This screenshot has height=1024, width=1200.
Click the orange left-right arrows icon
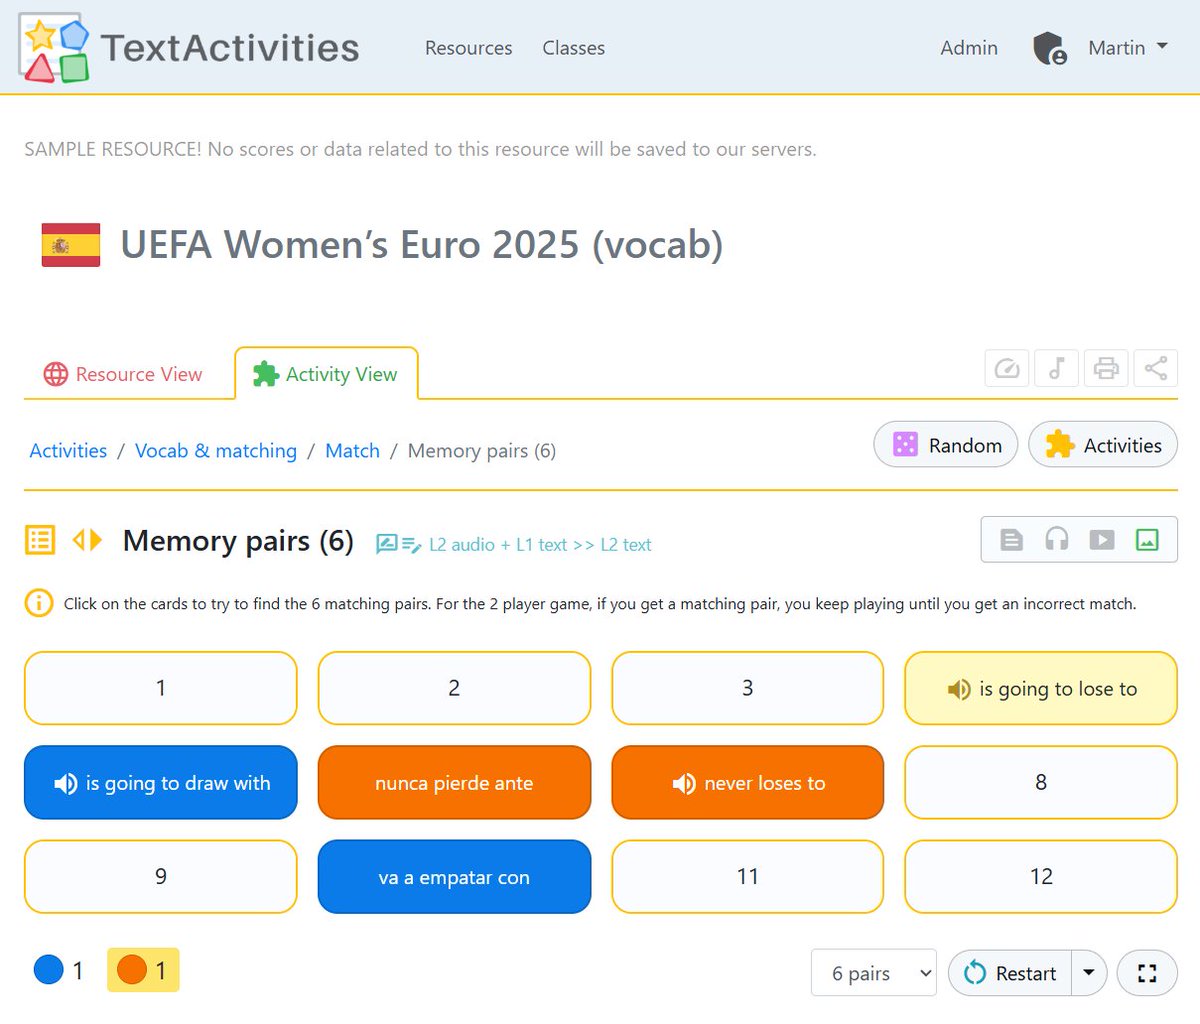tap(88, 541)
